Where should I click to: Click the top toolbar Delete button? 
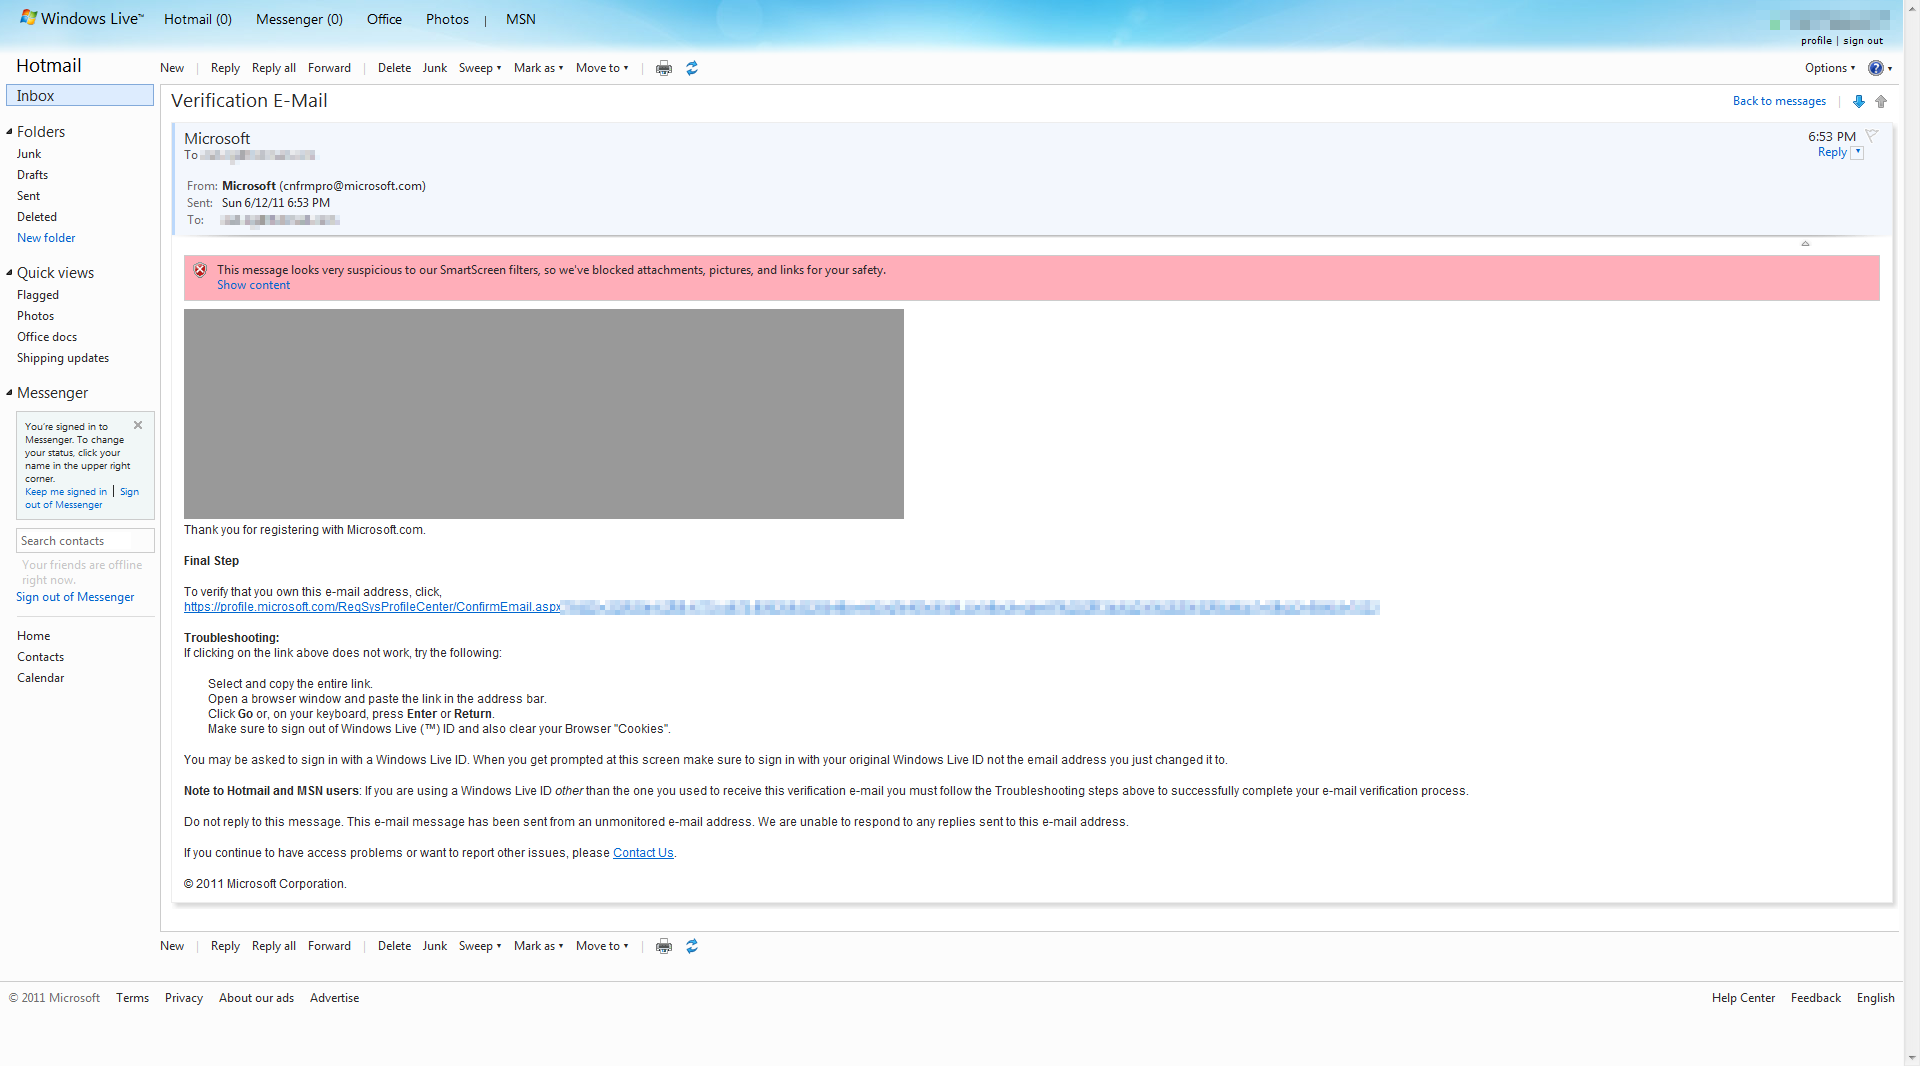coord(394,68)
